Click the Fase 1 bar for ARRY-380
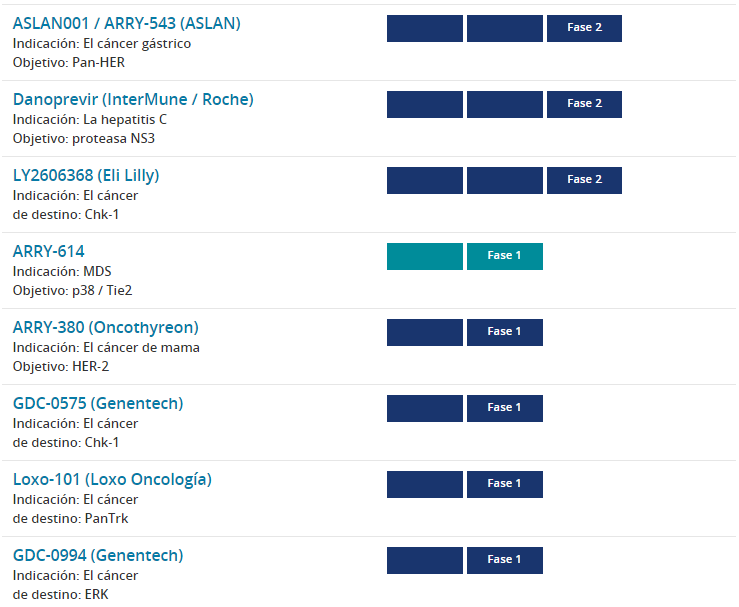The image size is (739, 607). [505, 332]
